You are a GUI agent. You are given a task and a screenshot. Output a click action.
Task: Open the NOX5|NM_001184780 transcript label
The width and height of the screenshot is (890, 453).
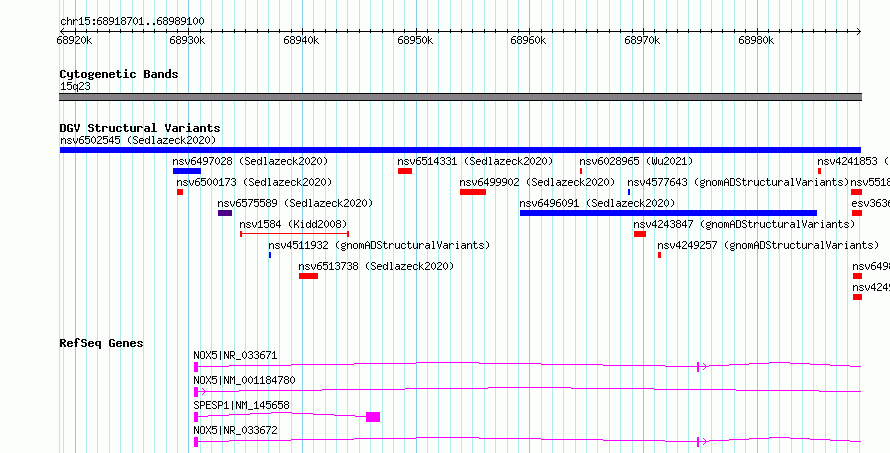(x=244, y=380)
